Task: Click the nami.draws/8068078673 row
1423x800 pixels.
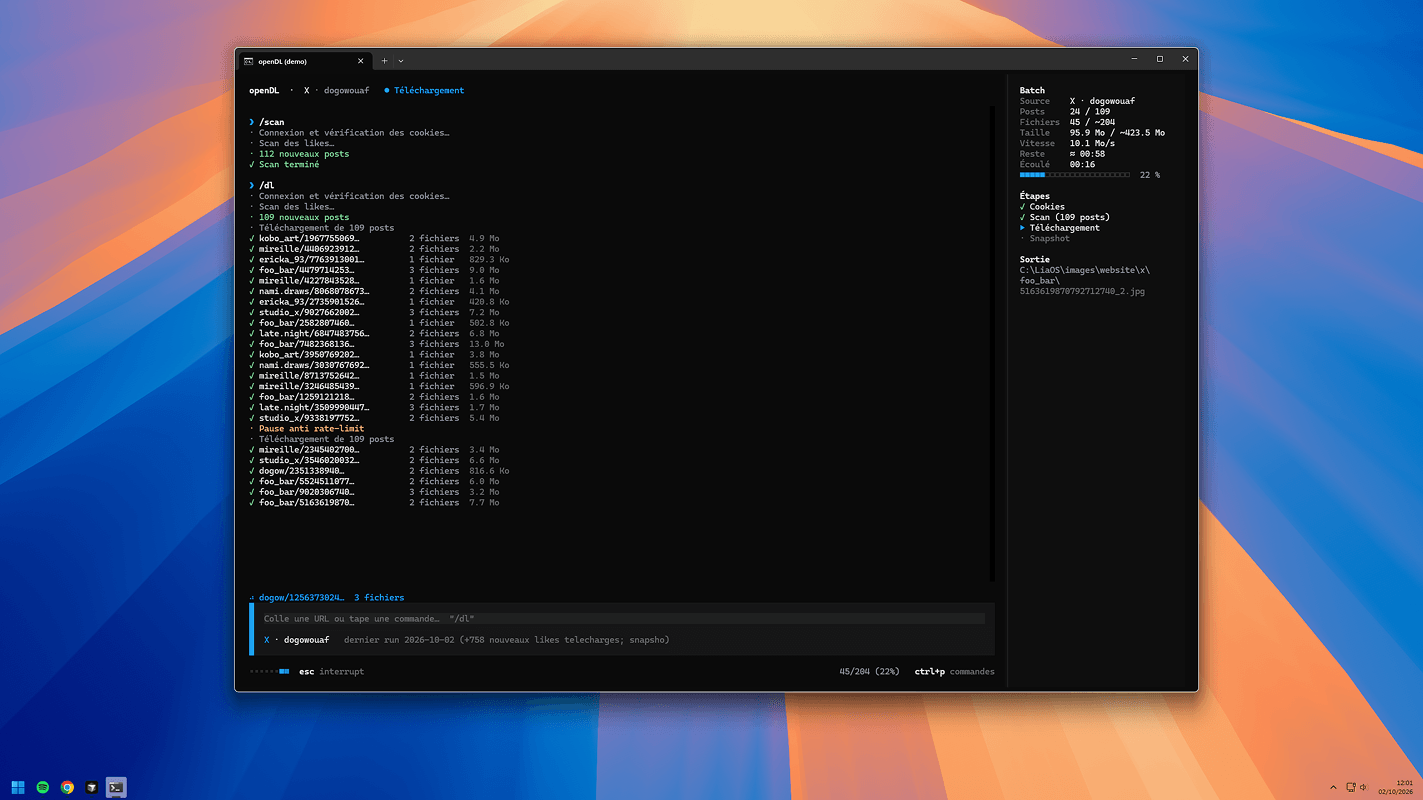Action: click(x=375, y=292)
